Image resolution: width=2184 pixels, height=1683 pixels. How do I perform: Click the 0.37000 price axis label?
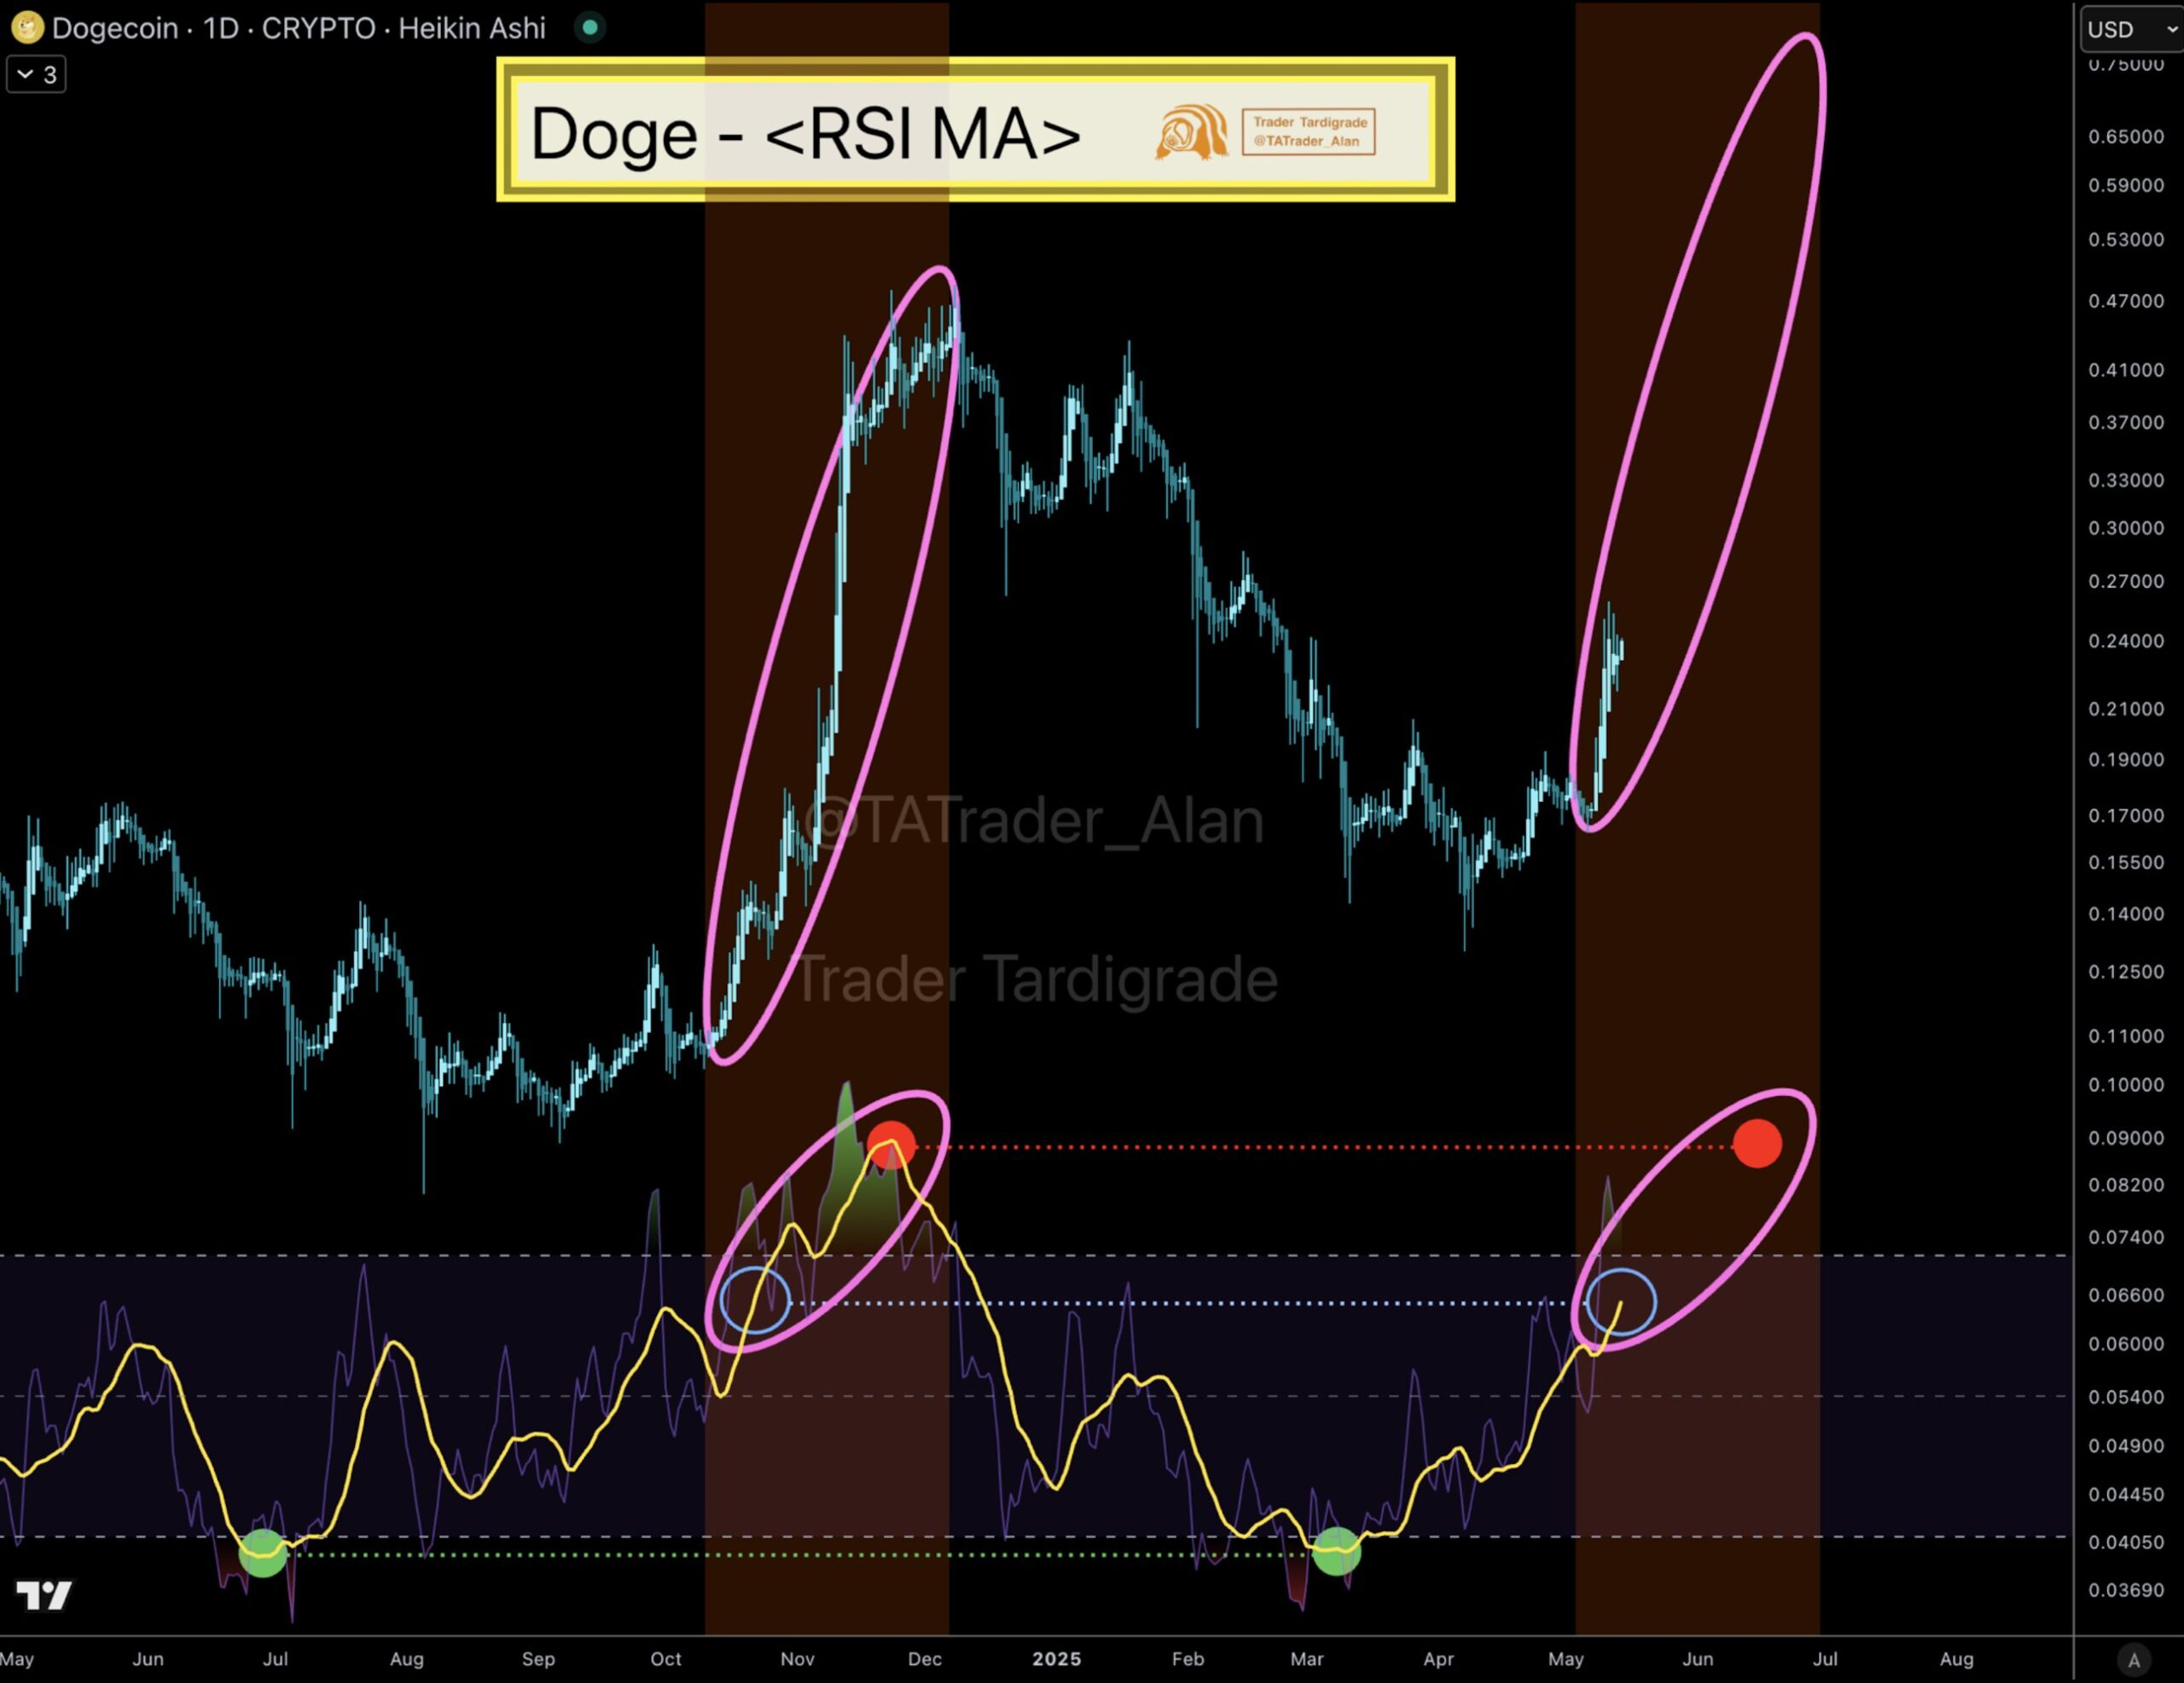2126,422
